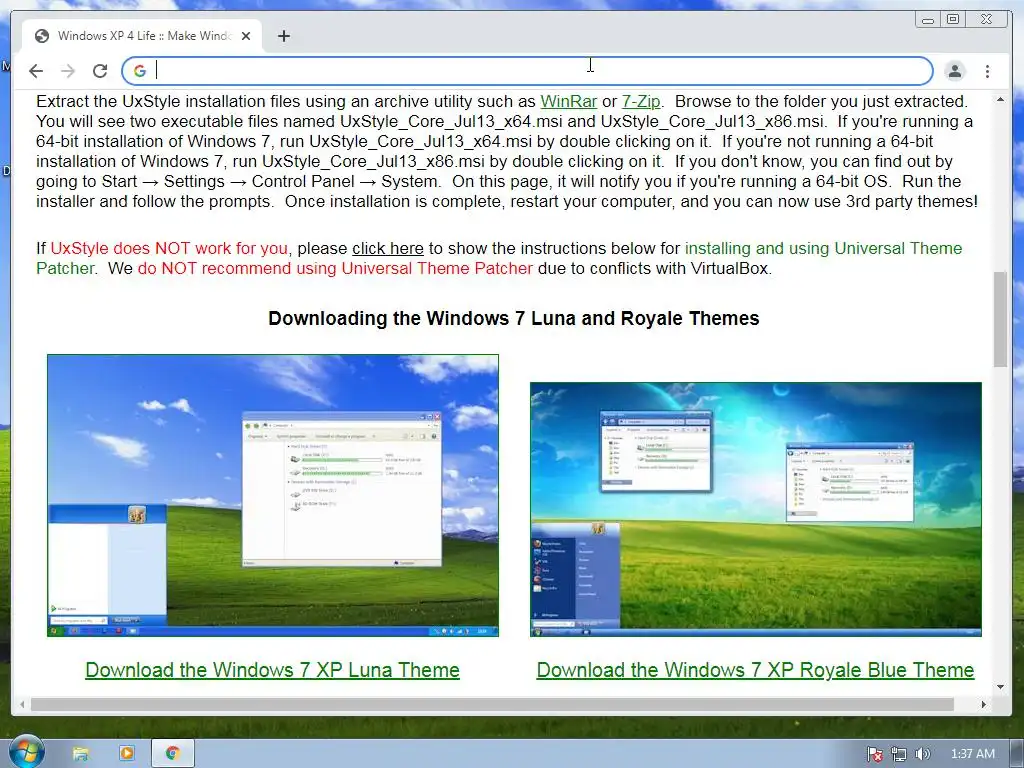Minimize the Chrome window
The image size is (1024, 768).
pyautogui.click(x=927, y=20)
